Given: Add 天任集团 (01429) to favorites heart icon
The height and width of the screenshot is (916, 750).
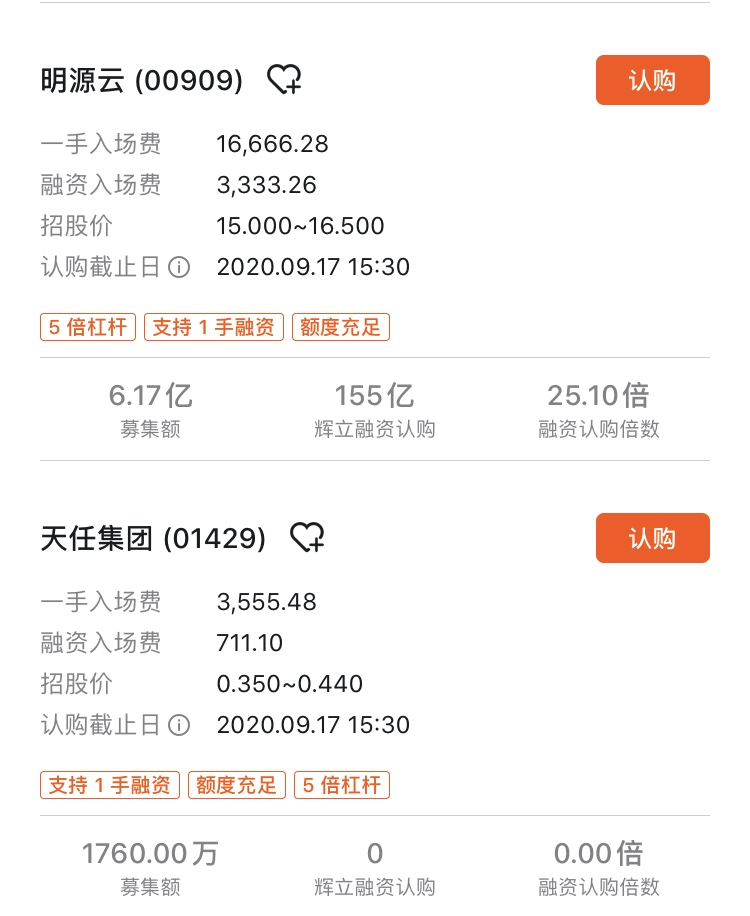Looking at the screenshot, I should pos(307,537).
